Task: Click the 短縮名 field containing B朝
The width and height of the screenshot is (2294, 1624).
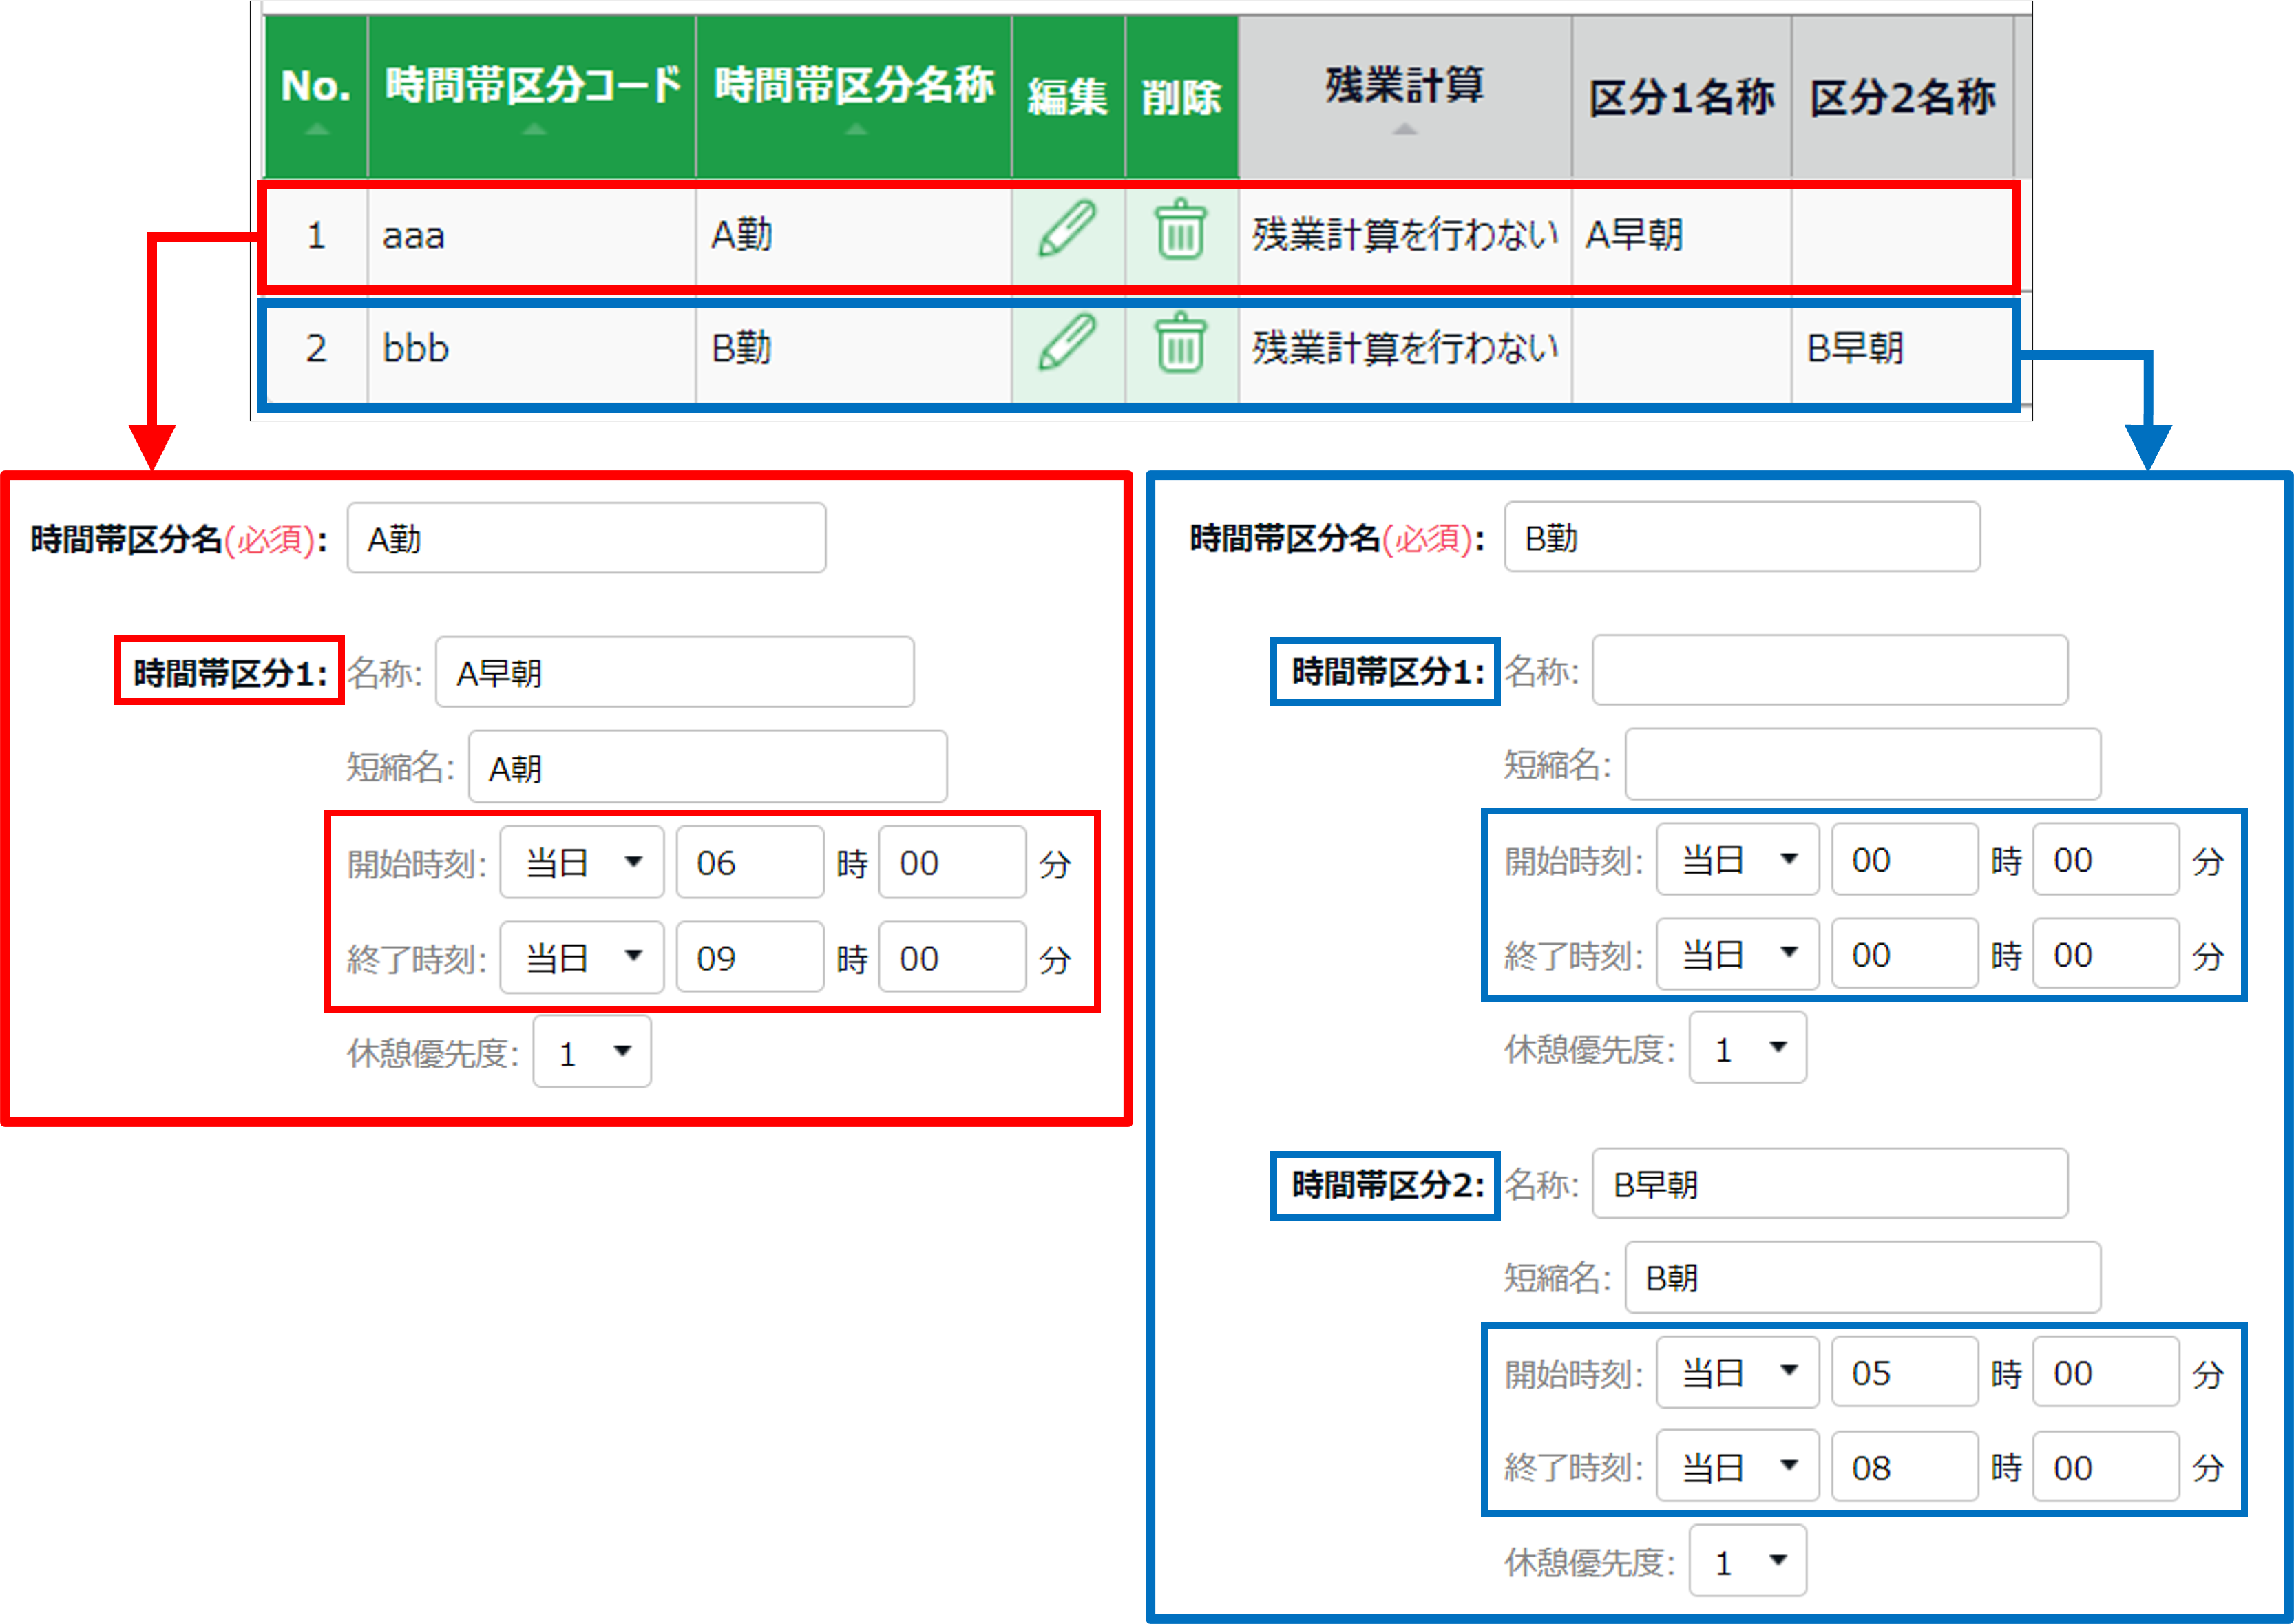Action: click(1862, 1278)
